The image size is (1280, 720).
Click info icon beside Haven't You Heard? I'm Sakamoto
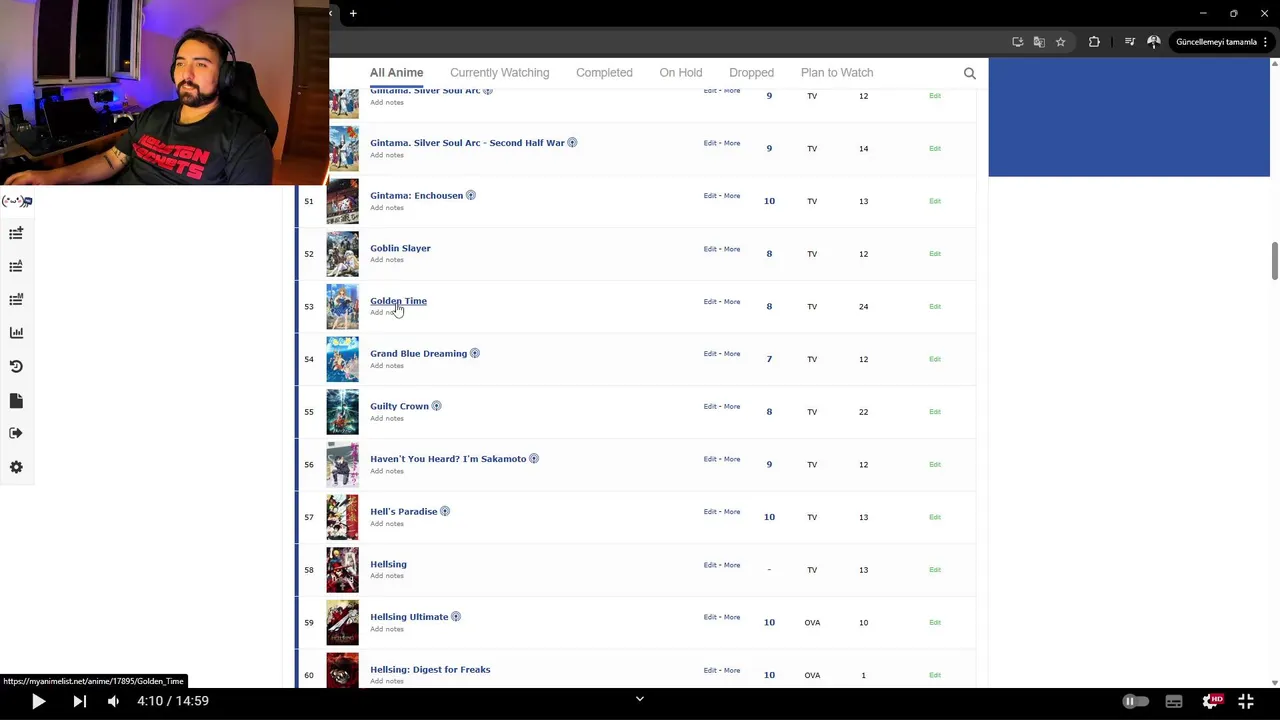tap(534, 459)
